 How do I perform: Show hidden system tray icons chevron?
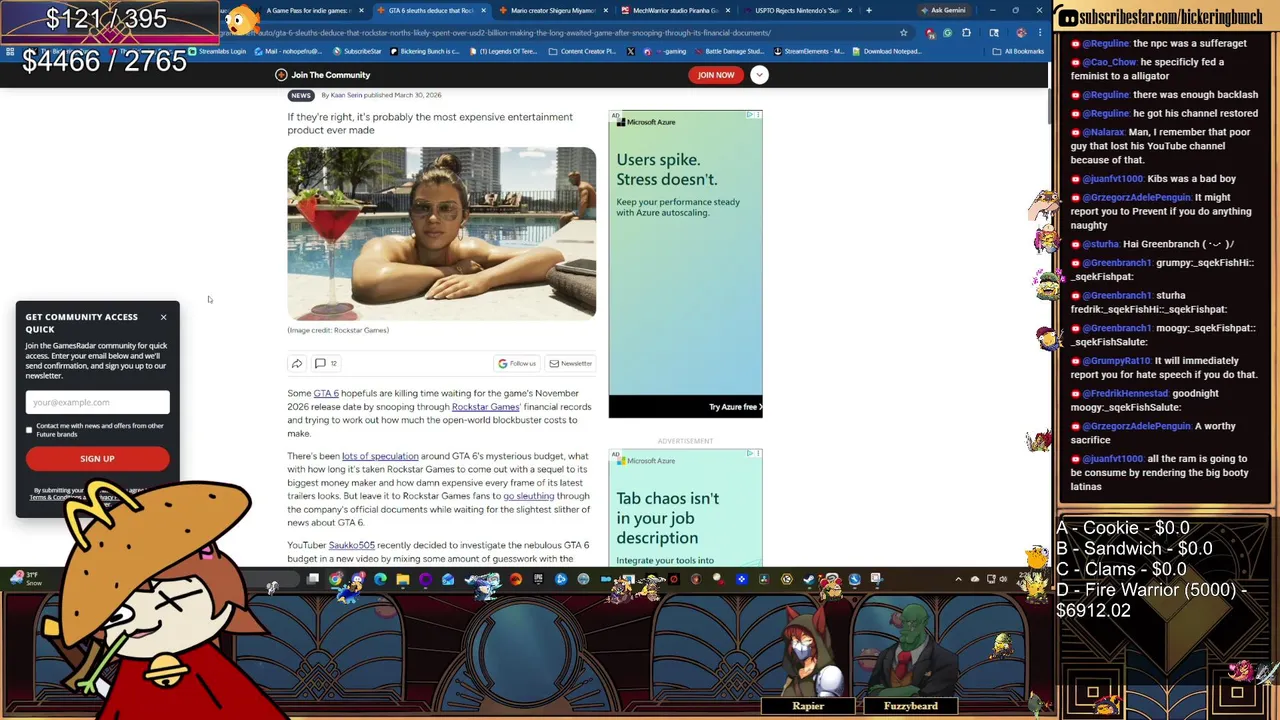pyautogui.click(x=958, y=579)
